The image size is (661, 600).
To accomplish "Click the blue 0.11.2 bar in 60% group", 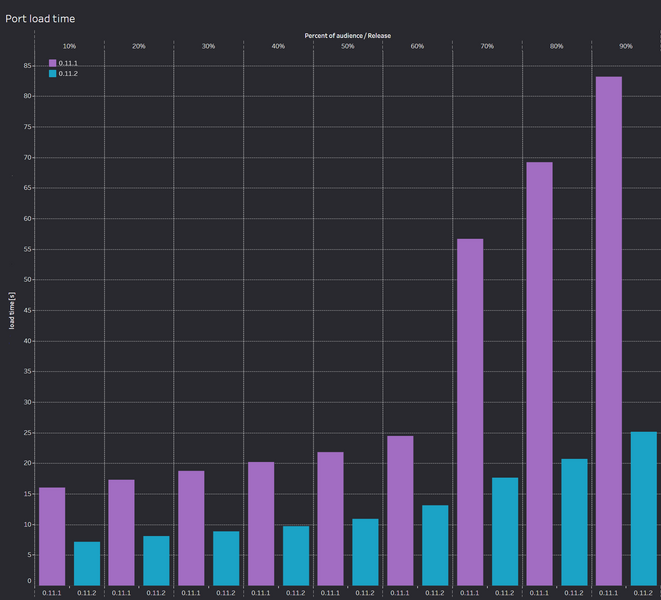I will coord(435,545).
